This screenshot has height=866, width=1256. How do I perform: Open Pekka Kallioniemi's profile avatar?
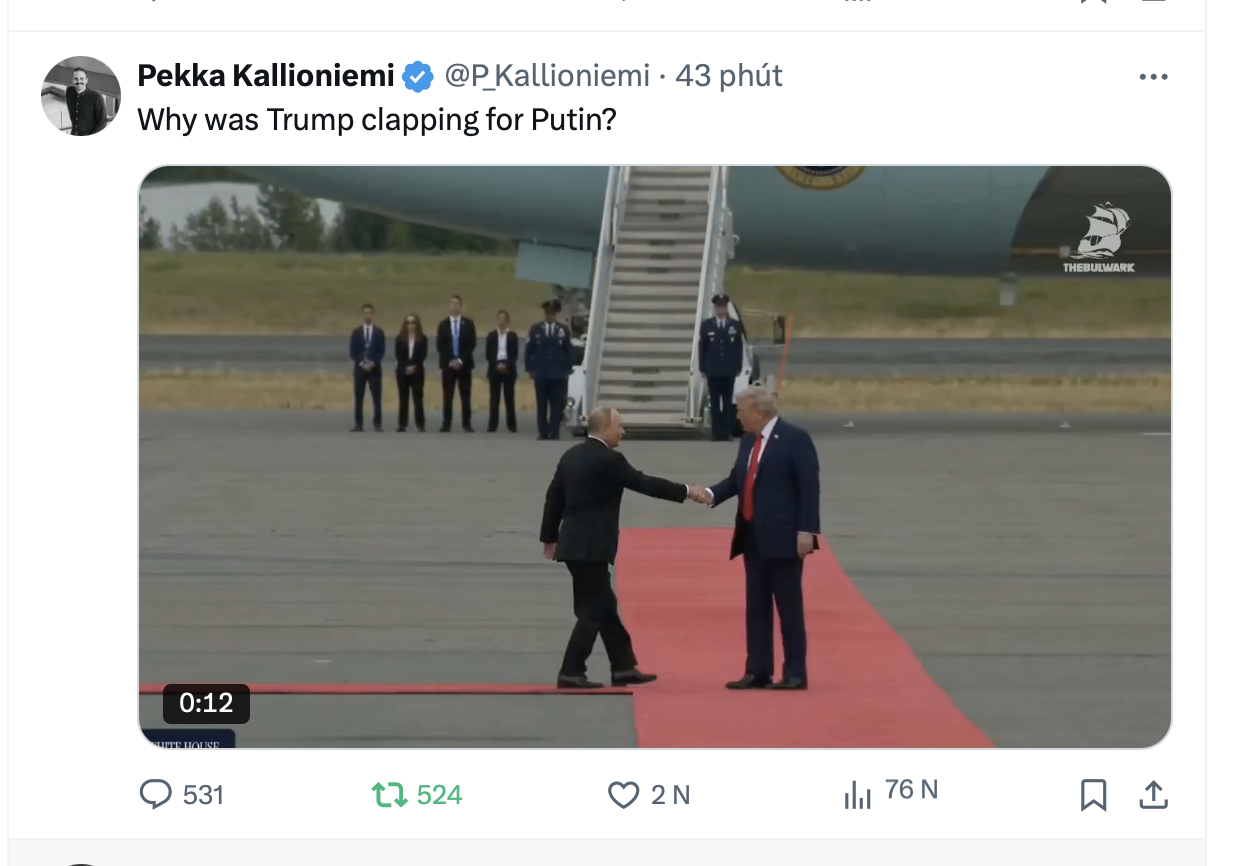click(81, 96)
